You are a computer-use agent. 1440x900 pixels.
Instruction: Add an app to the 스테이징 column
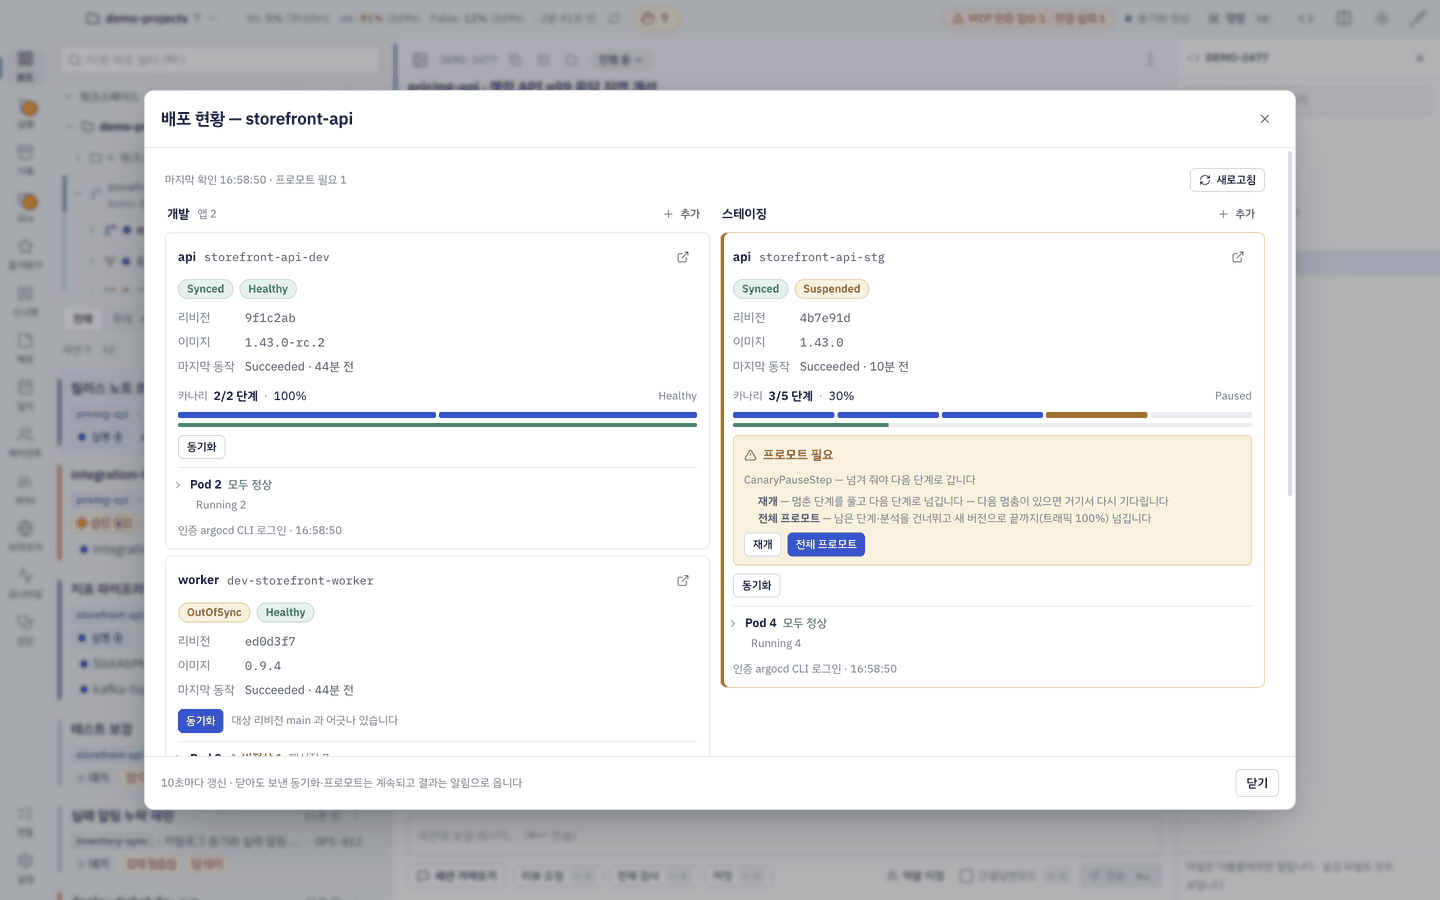coord(1237,214)
